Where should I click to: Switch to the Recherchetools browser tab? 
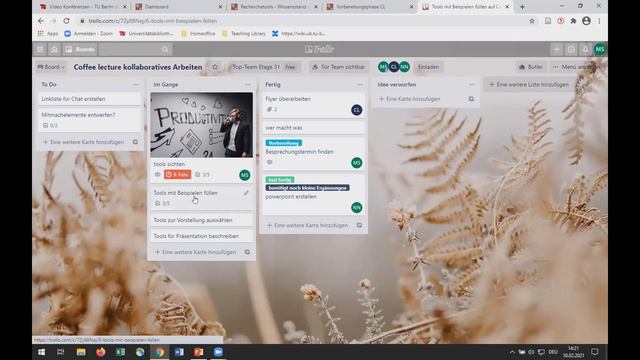(274, 7)
